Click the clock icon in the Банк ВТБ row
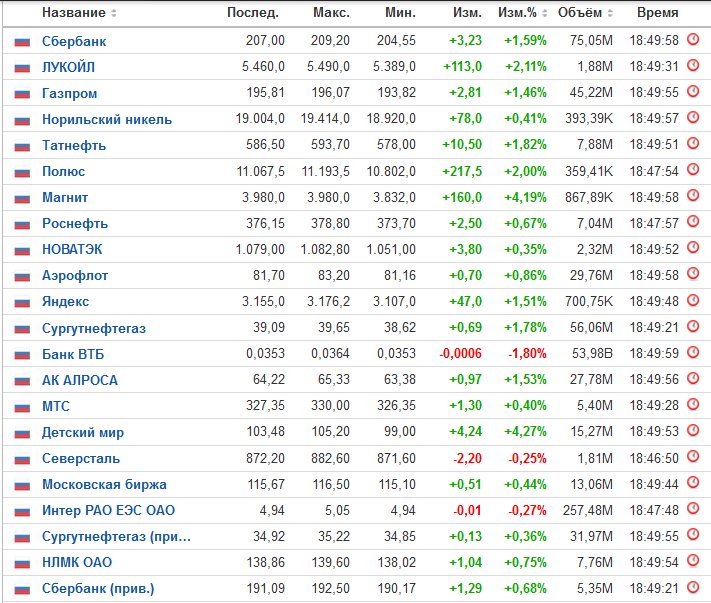Image resolution: width=711 pixels, height=603 pixels. click(693, 352)
